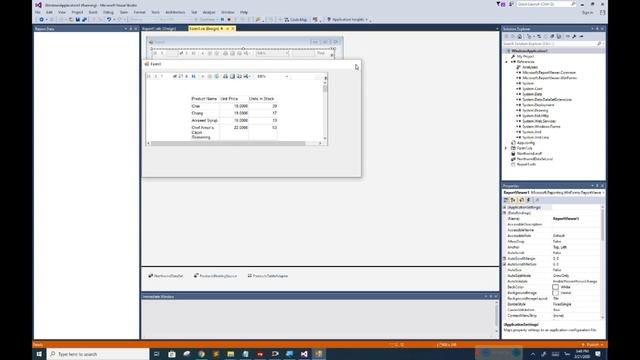Select ProductsBindingSource in component tray
This screenshot has width=640, height=360.
tap(216, 276)
